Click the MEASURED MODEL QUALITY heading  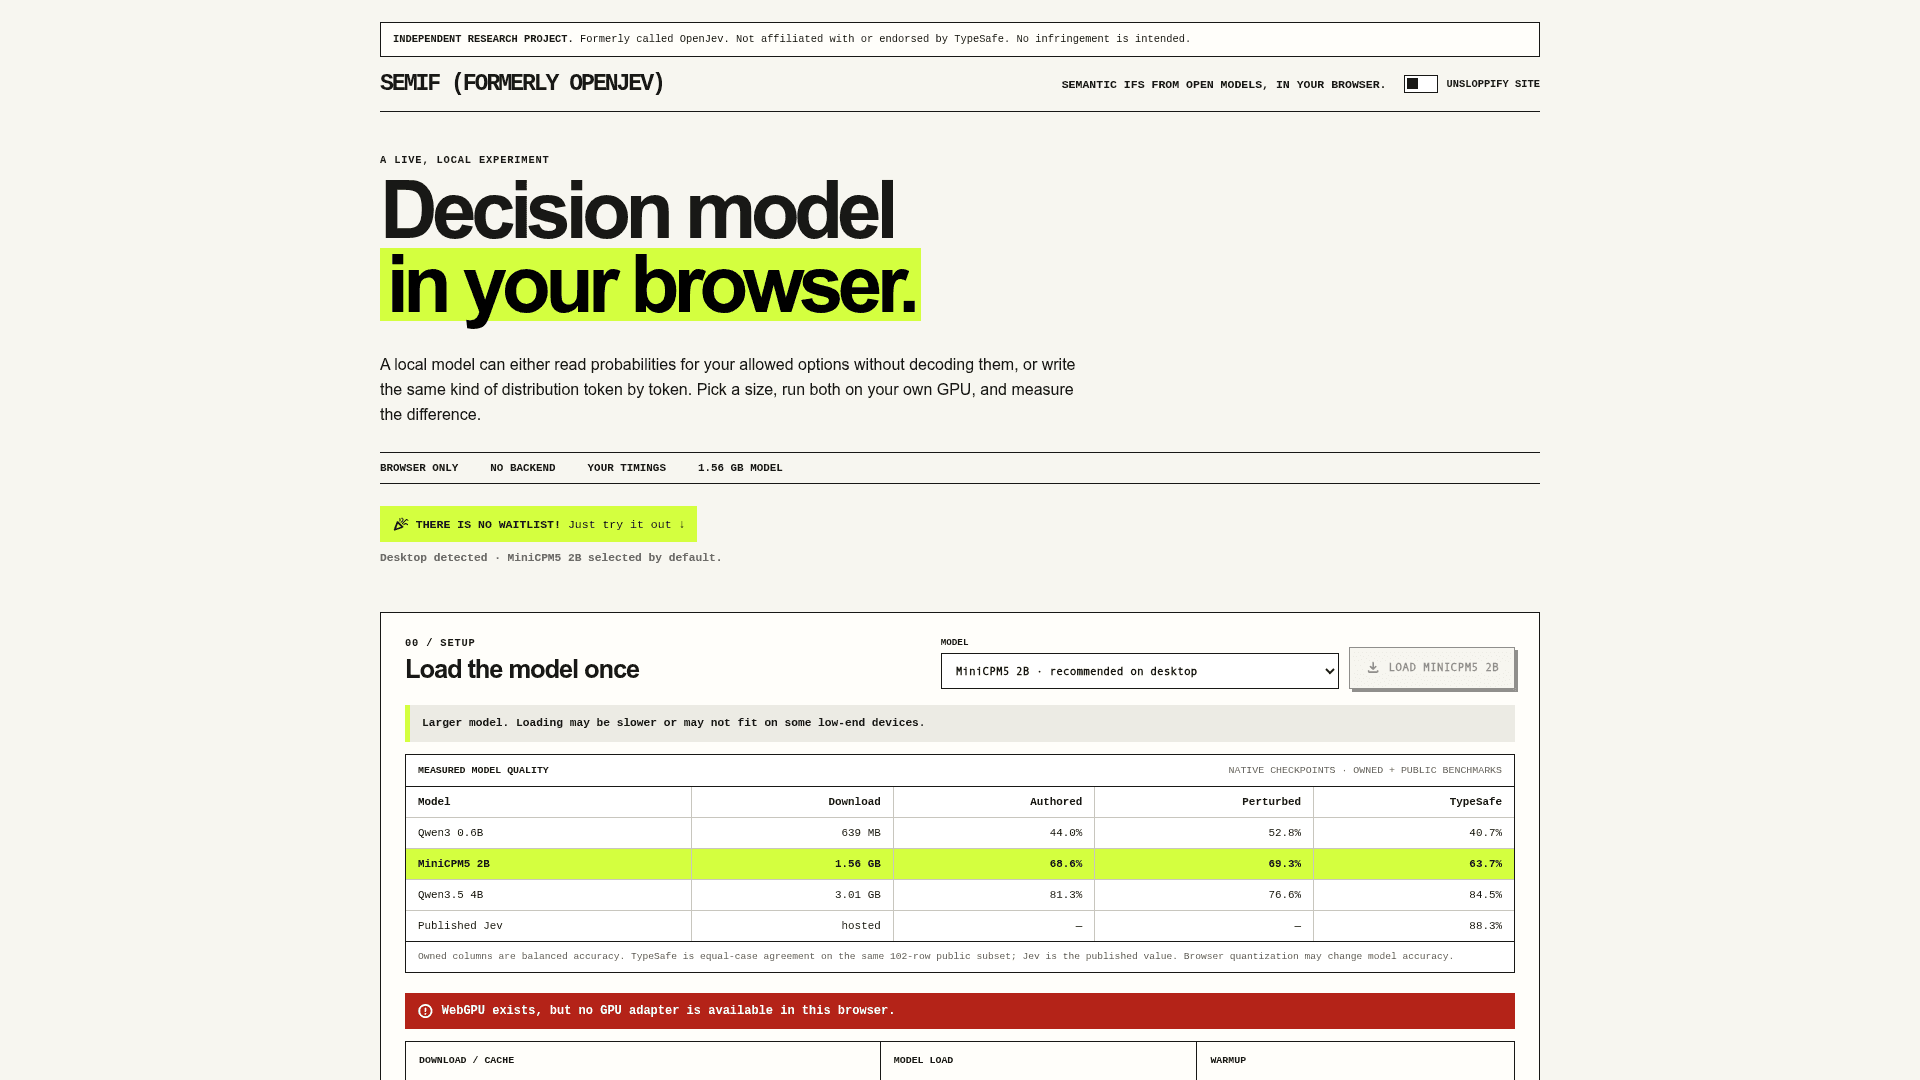[483, 770]
